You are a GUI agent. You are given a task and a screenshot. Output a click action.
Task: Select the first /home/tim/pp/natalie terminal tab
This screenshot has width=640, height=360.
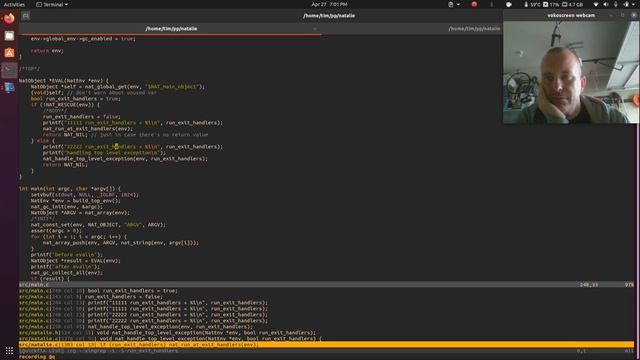coord(171,29)
